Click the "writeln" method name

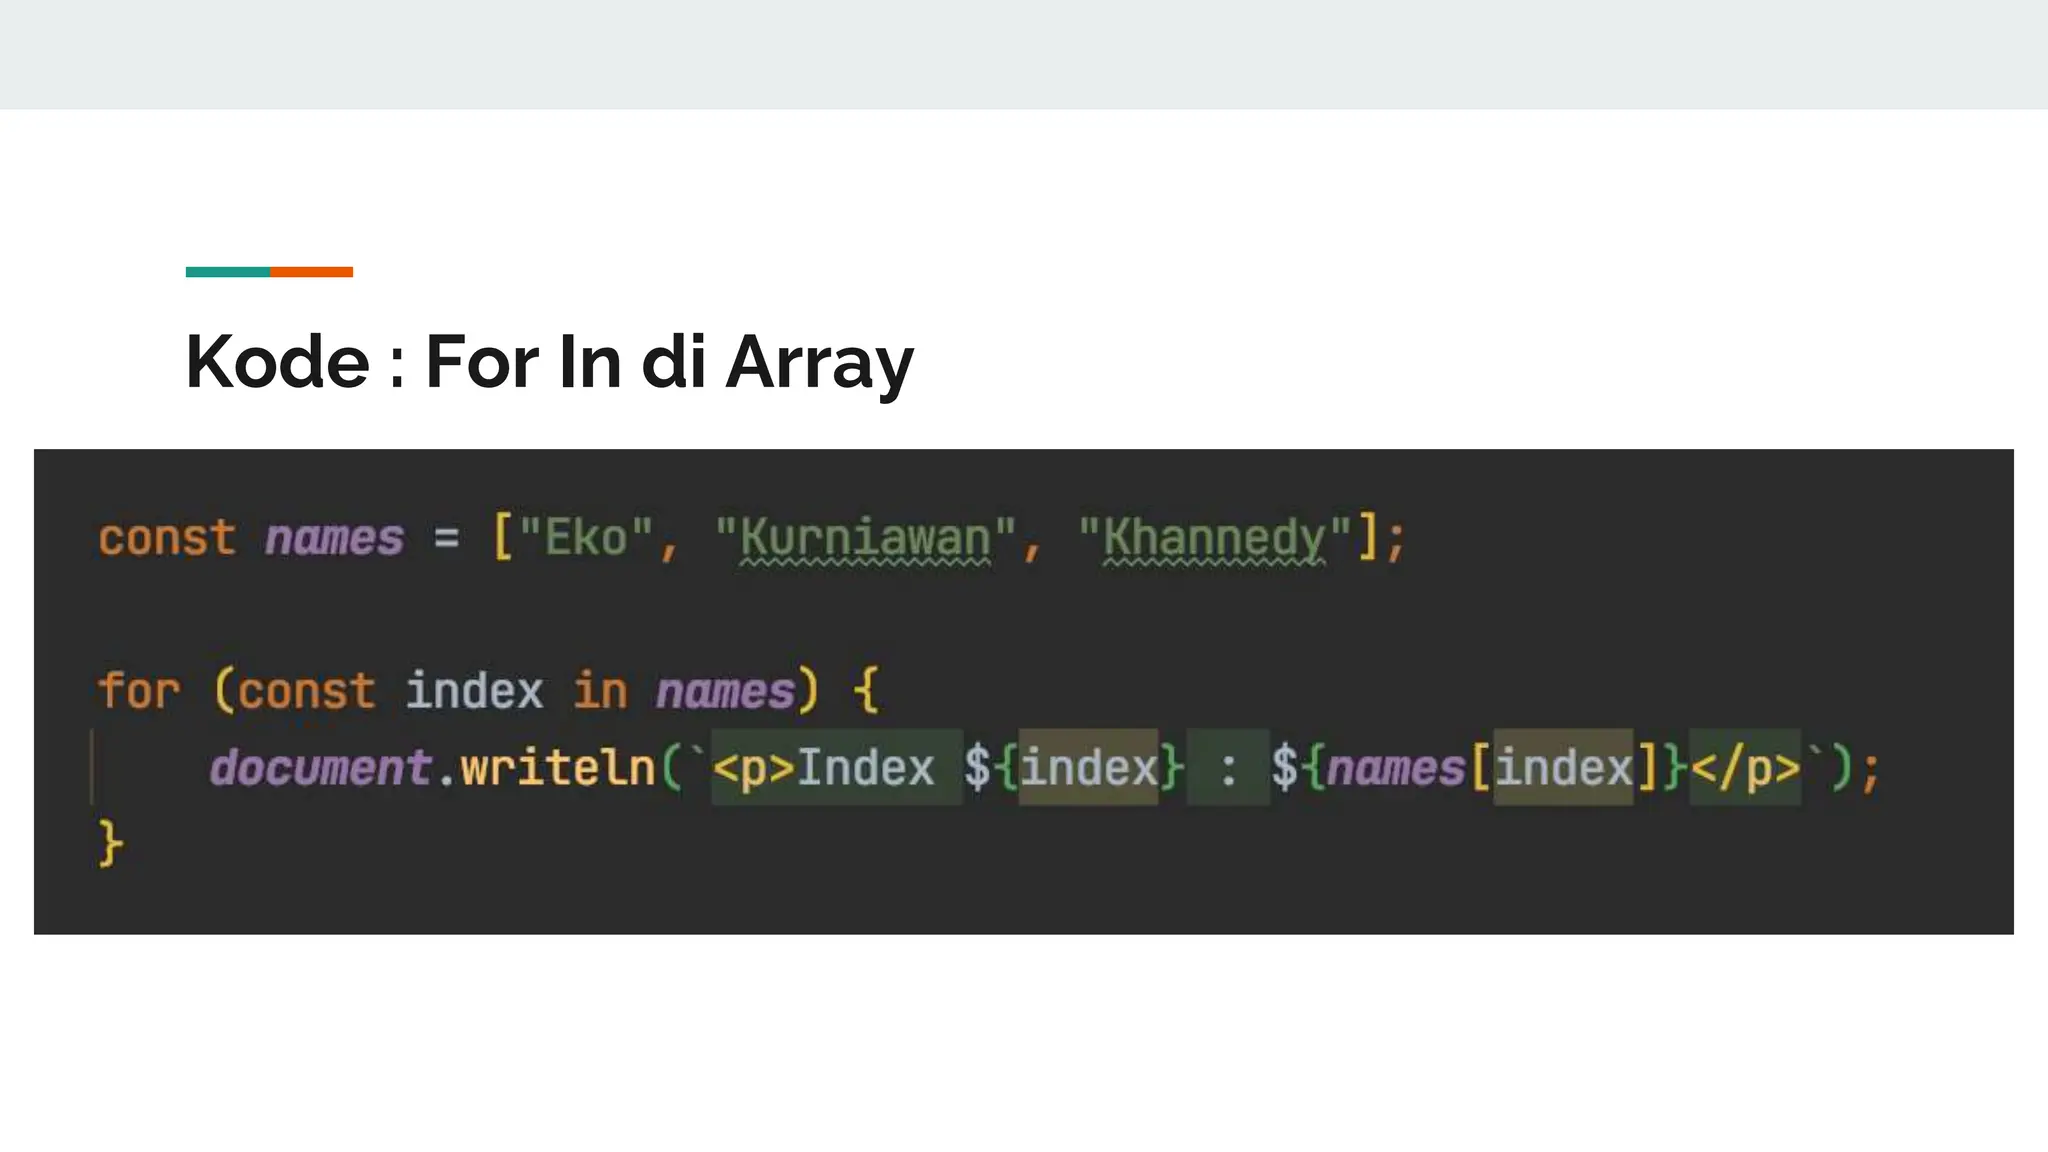pyautogui.click(x=557, y=768)
